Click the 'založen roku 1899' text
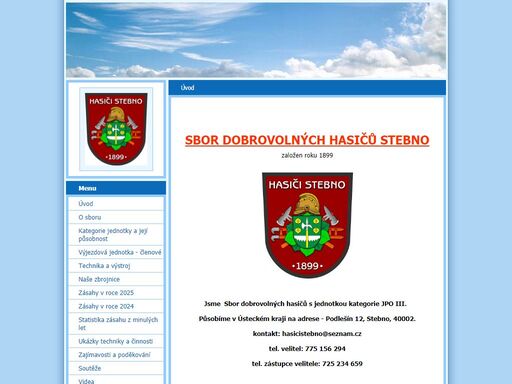Image resolution: width=512 pixels, height=384 pixels. pyautogui.click(x=307, y=155)
